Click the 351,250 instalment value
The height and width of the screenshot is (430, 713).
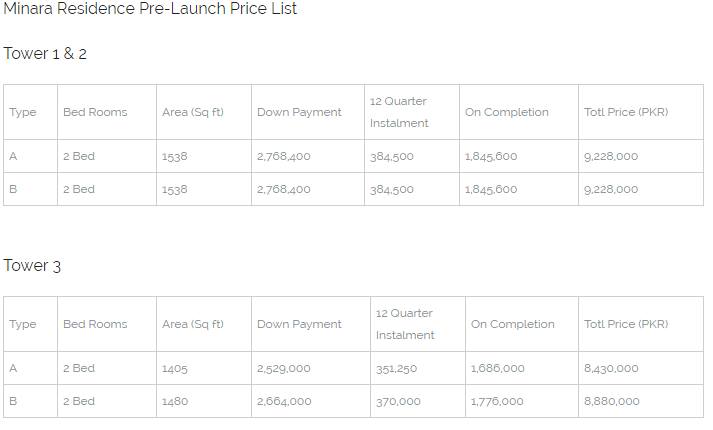(x=396, y=369)
